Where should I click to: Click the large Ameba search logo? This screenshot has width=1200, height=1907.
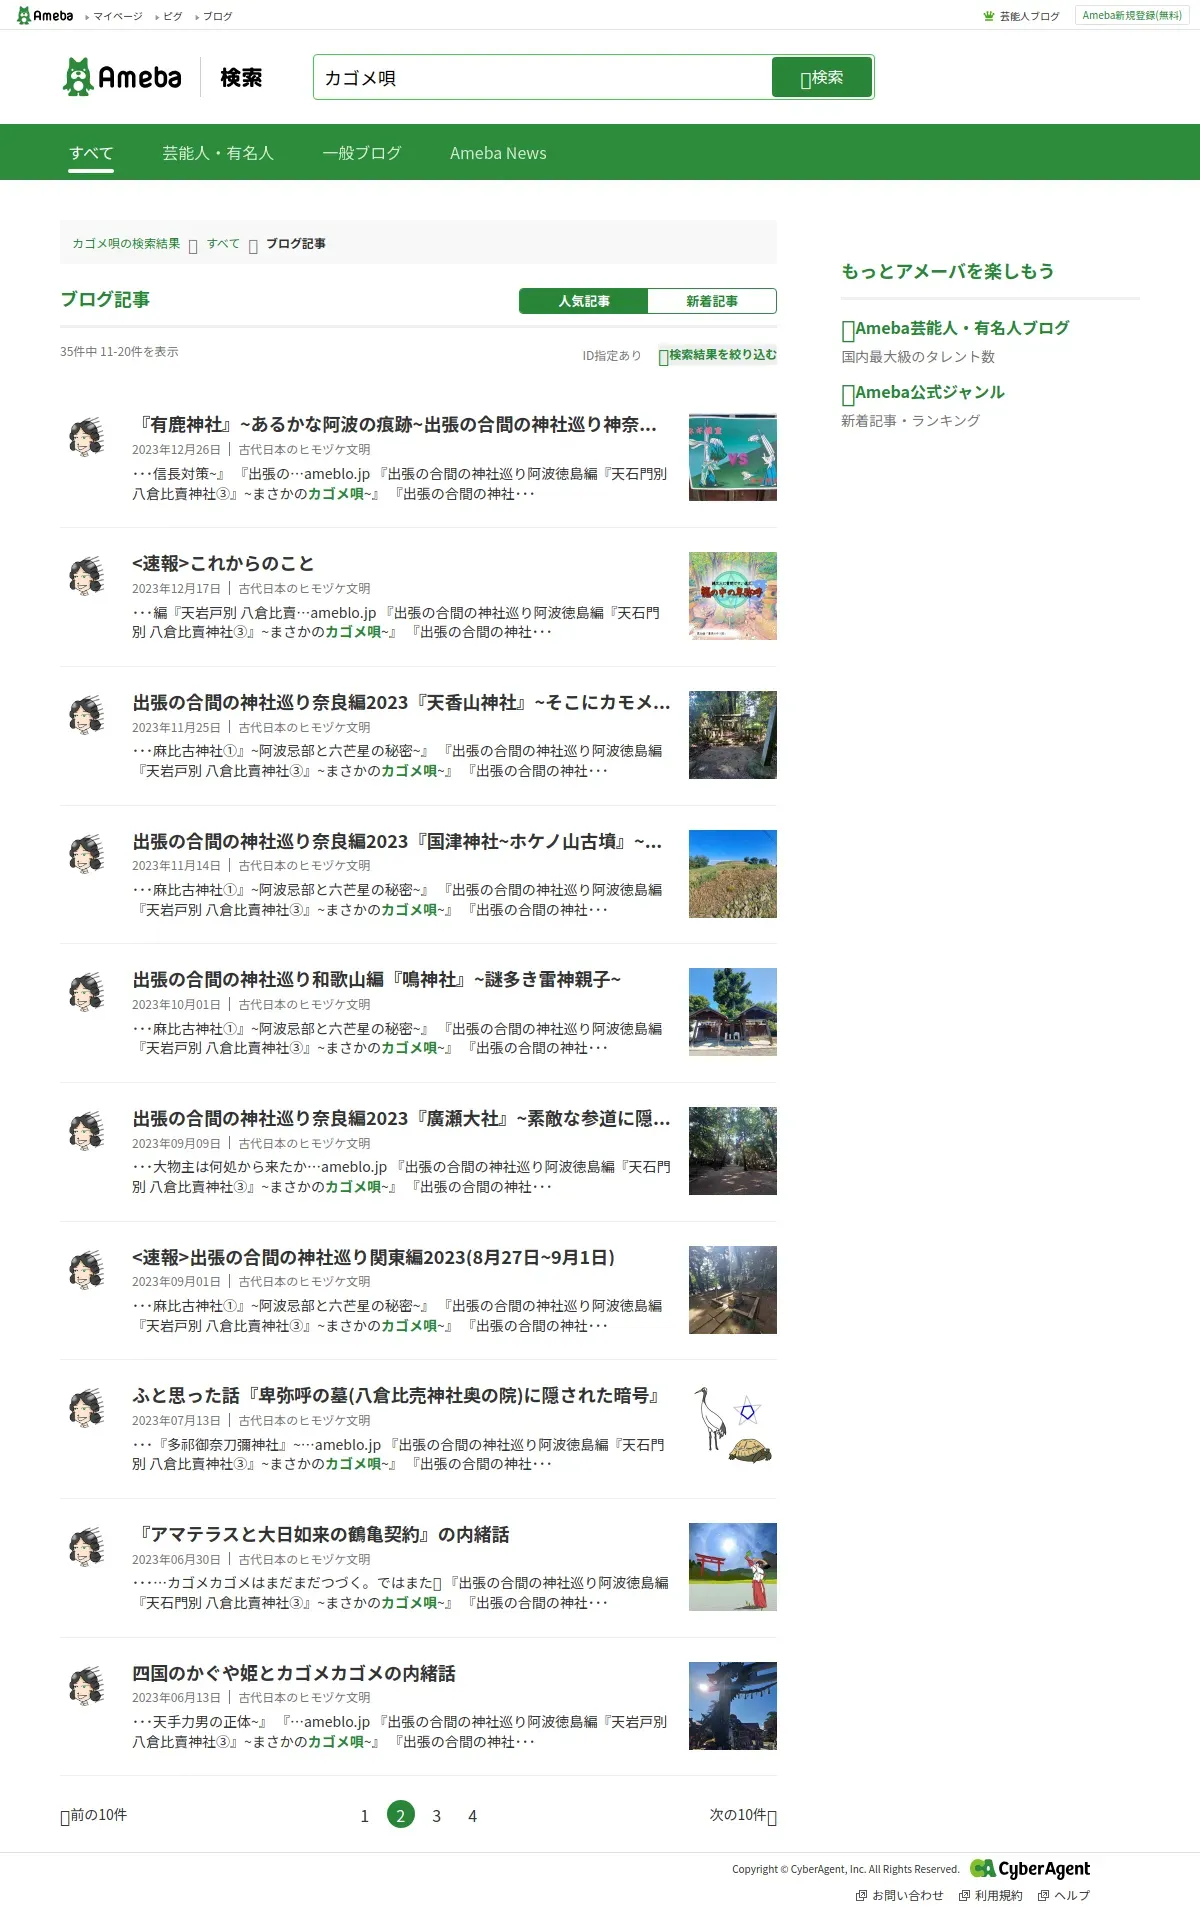[x=122, y=77]
